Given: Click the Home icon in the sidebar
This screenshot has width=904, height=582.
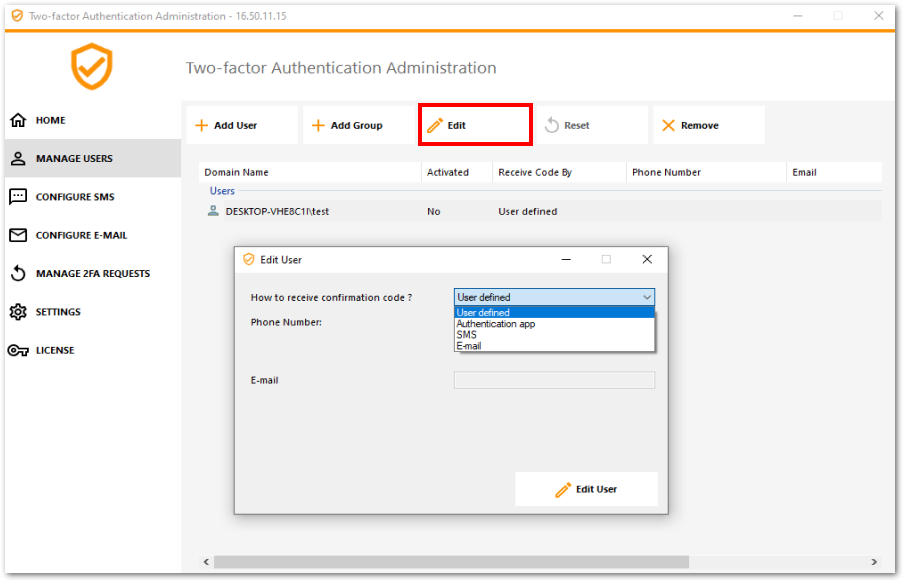Looking at the screenshot, I should [19, 120].
